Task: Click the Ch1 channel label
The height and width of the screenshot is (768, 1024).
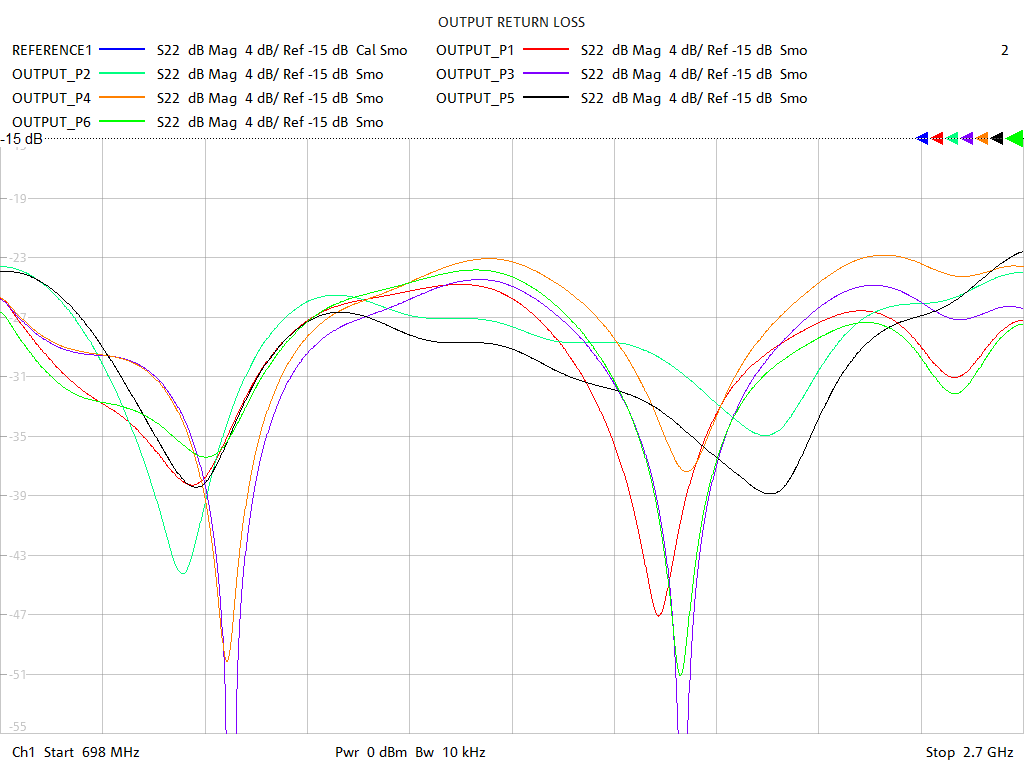Action: [x=23, y=752]
